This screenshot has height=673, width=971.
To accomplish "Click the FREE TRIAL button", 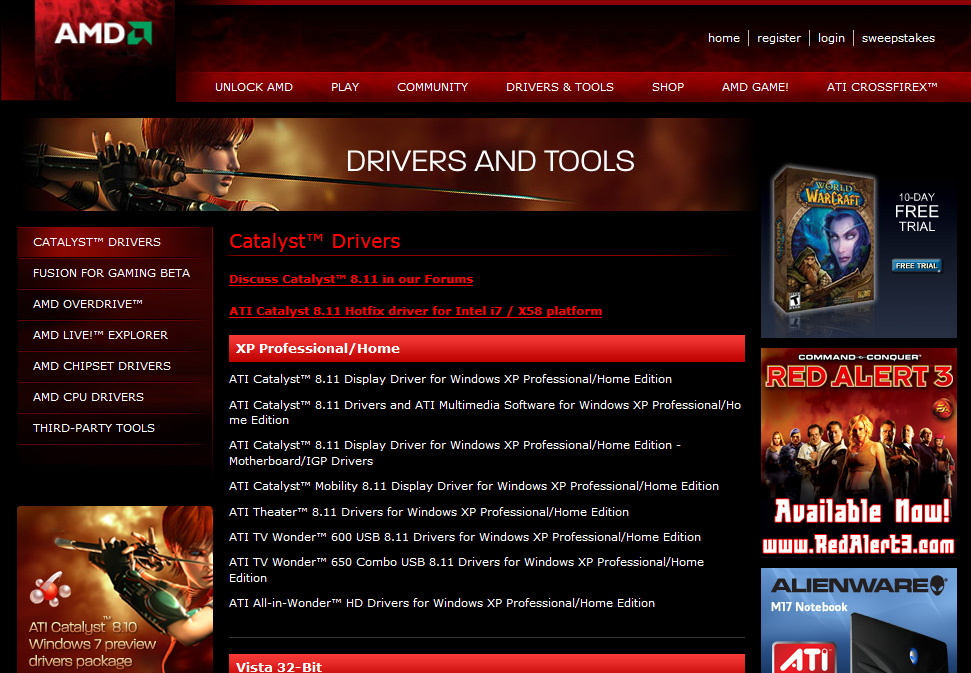I will click(x=917, y=266).
